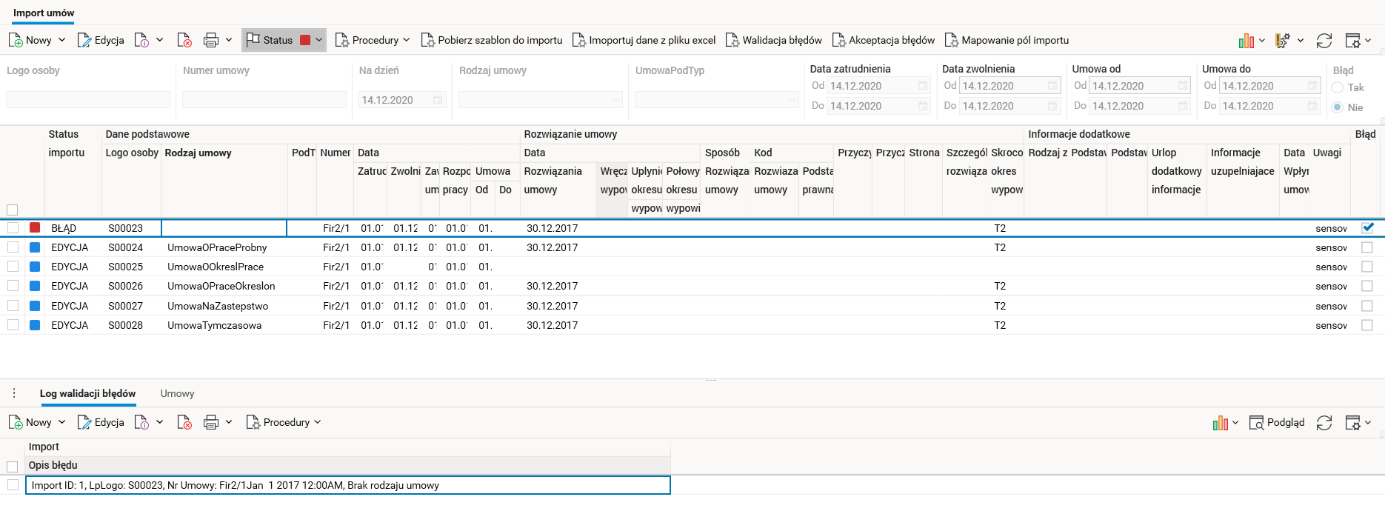Click the Logo osoby filter input field
This screenshot has height=511, width=1385.
88,99
